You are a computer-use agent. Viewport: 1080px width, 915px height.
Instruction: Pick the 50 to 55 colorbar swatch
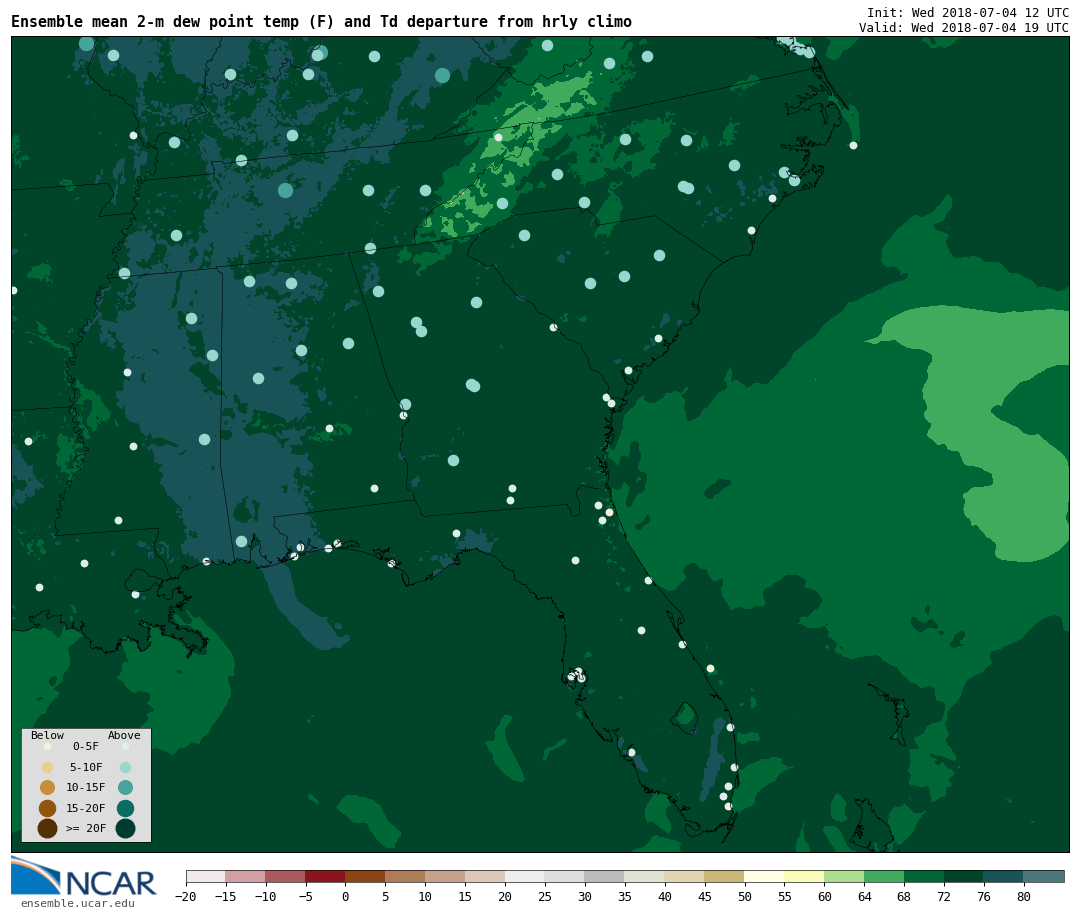tap(765, 876)
